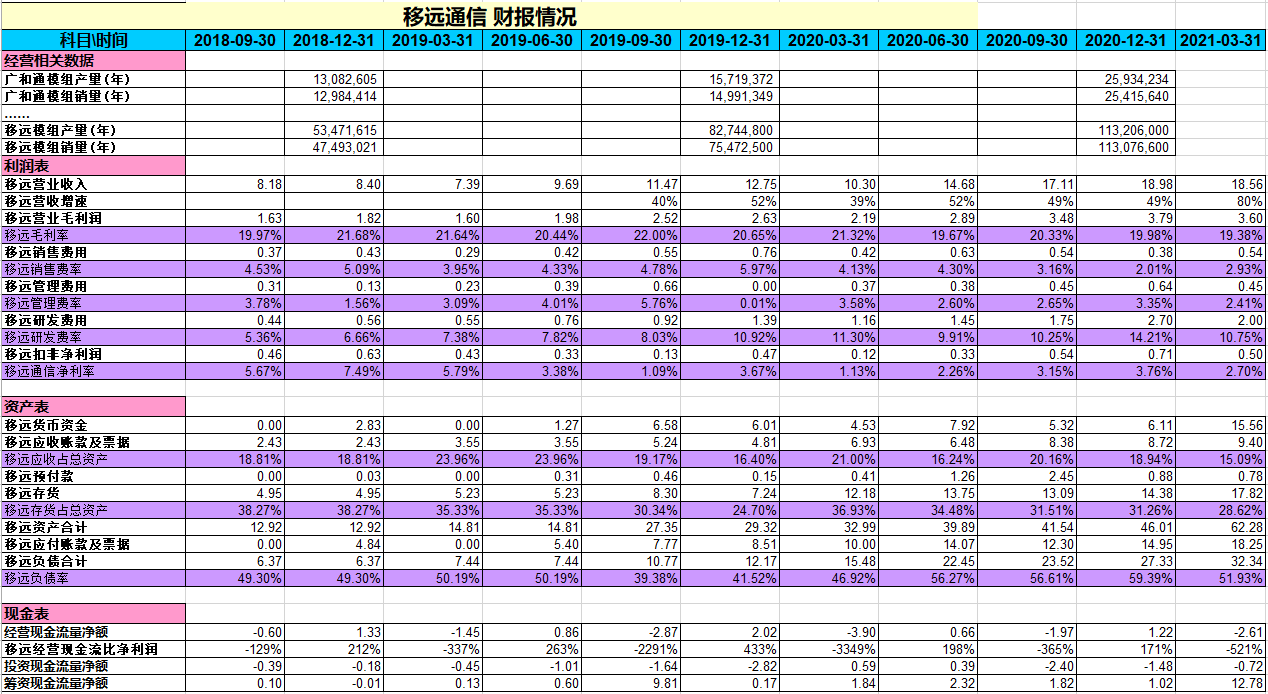Select the total assets cell showing 62.28
1268x694 pixels.
tap(1220, 527)
